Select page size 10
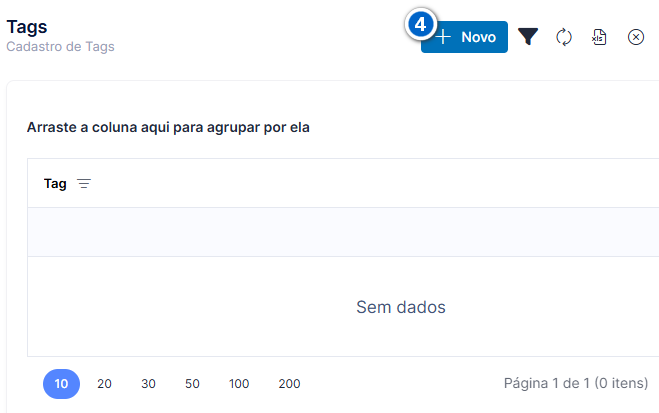Image resolution: width=659 pixels, height=413 pixels. tap(61, 384)
